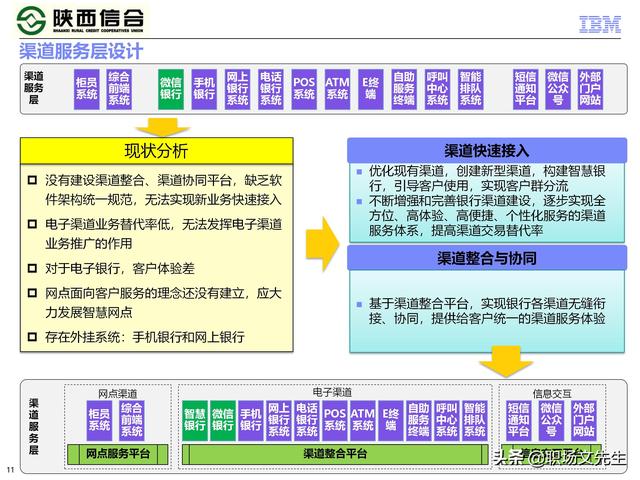The height and width of the screenshot is (480, 640).
Task: Click the IBM logo
Action: point(600,24)
